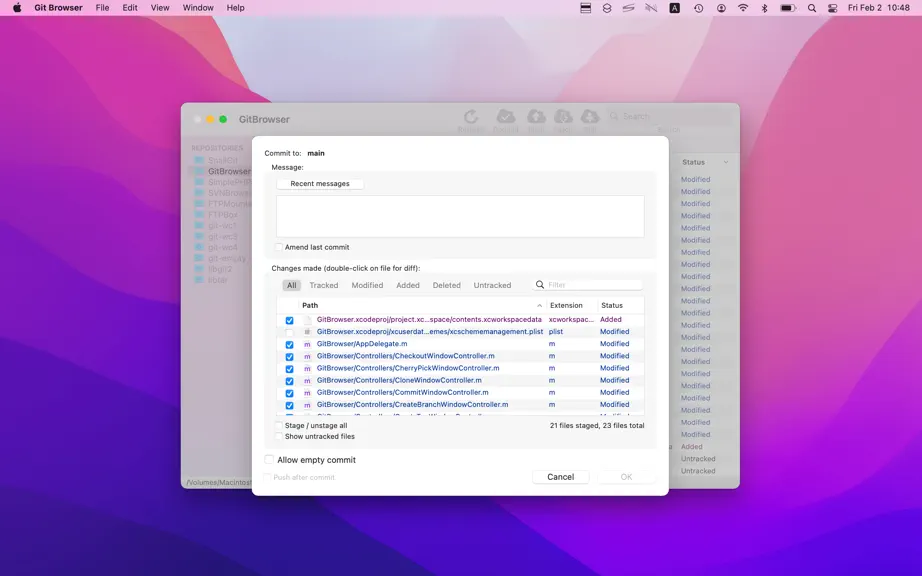The height and width of the screenshot is (576, 922).
Task: Click the cloud up-arrow Push toolbar icon
Action: click(536, 116)
